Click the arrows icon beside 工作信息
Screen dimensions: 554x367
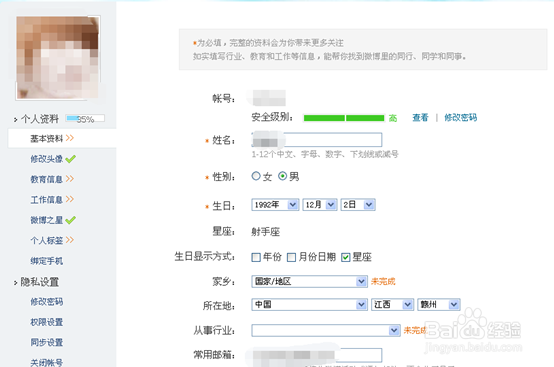pyautogui.click(x=70, y=199)
